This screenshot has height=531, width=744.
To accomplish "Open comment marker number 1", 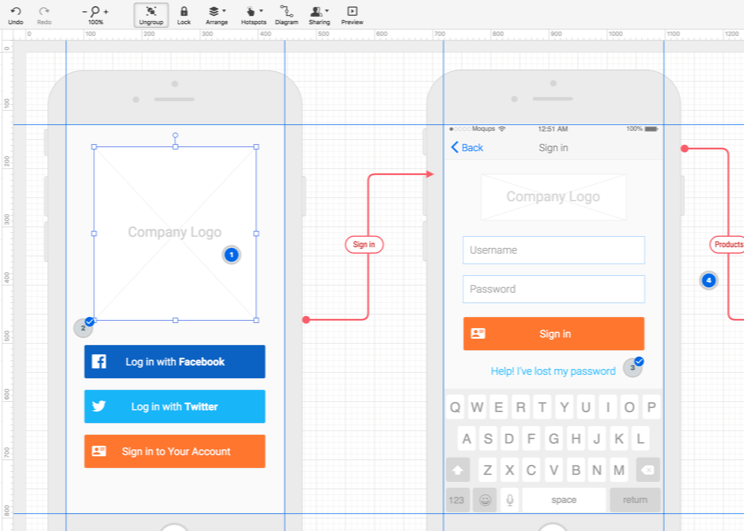I will tap(231, 255).
